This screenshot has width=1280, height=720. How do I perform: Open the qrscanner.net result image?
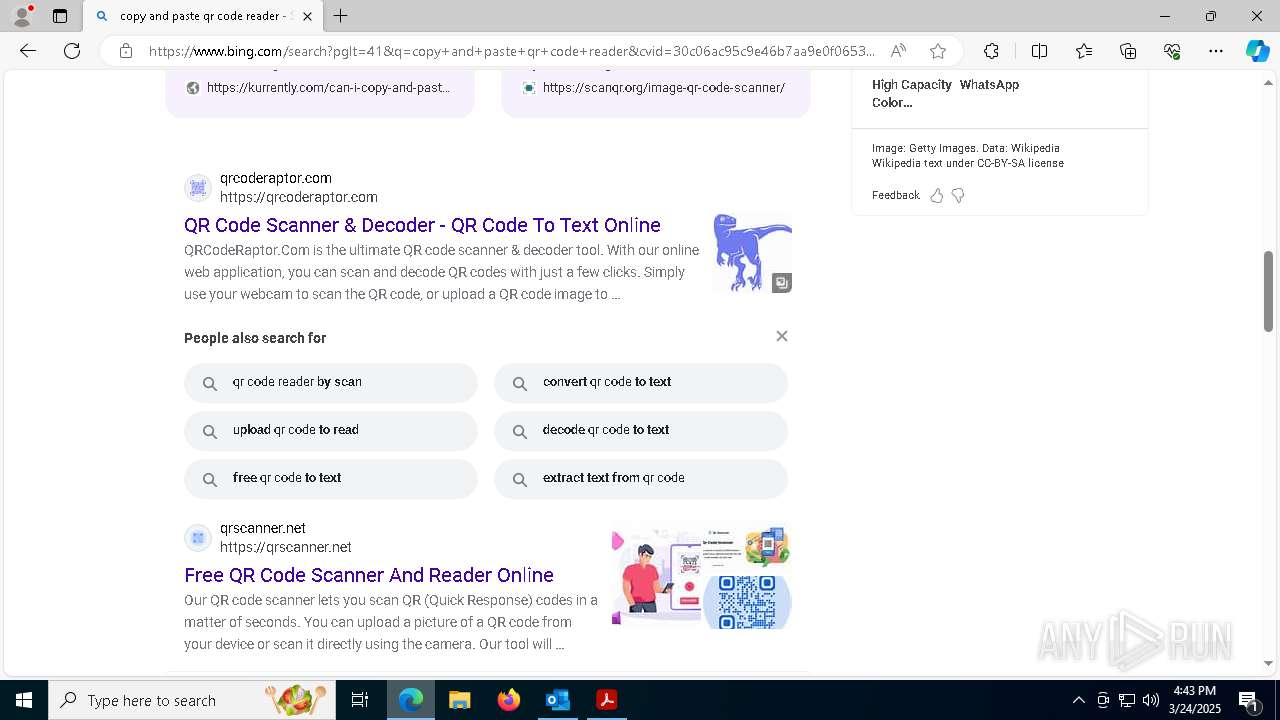(x=701, y=577)
